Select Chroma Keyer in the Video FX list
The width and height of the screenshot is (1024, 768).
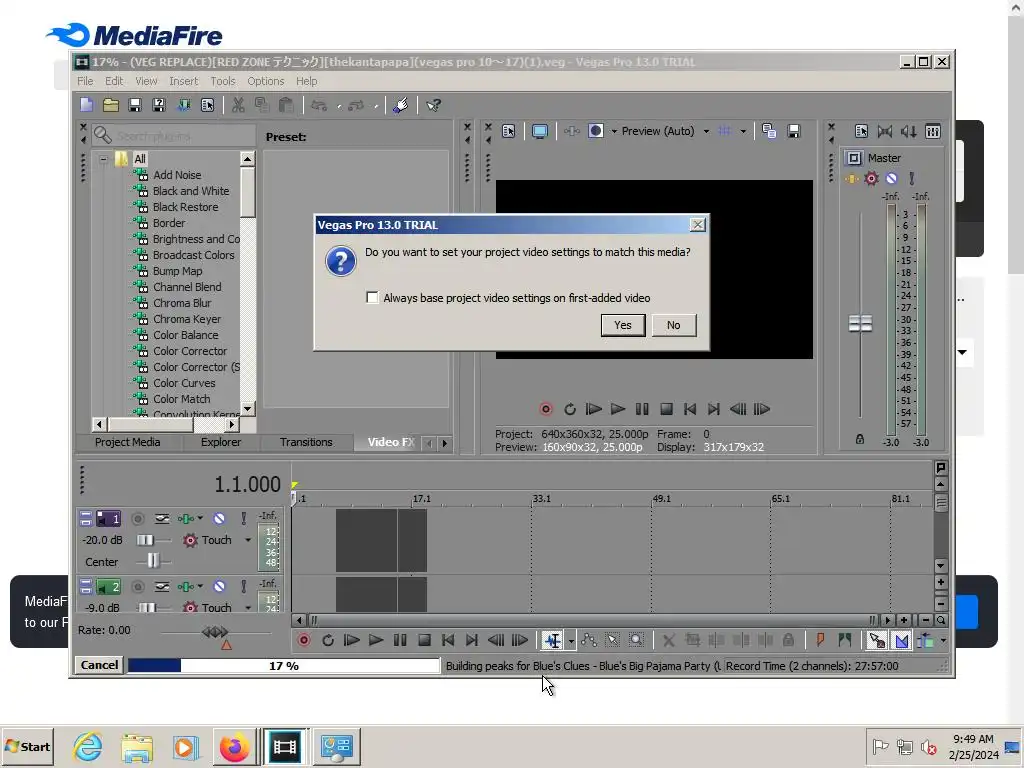click(x=187, y=319)
